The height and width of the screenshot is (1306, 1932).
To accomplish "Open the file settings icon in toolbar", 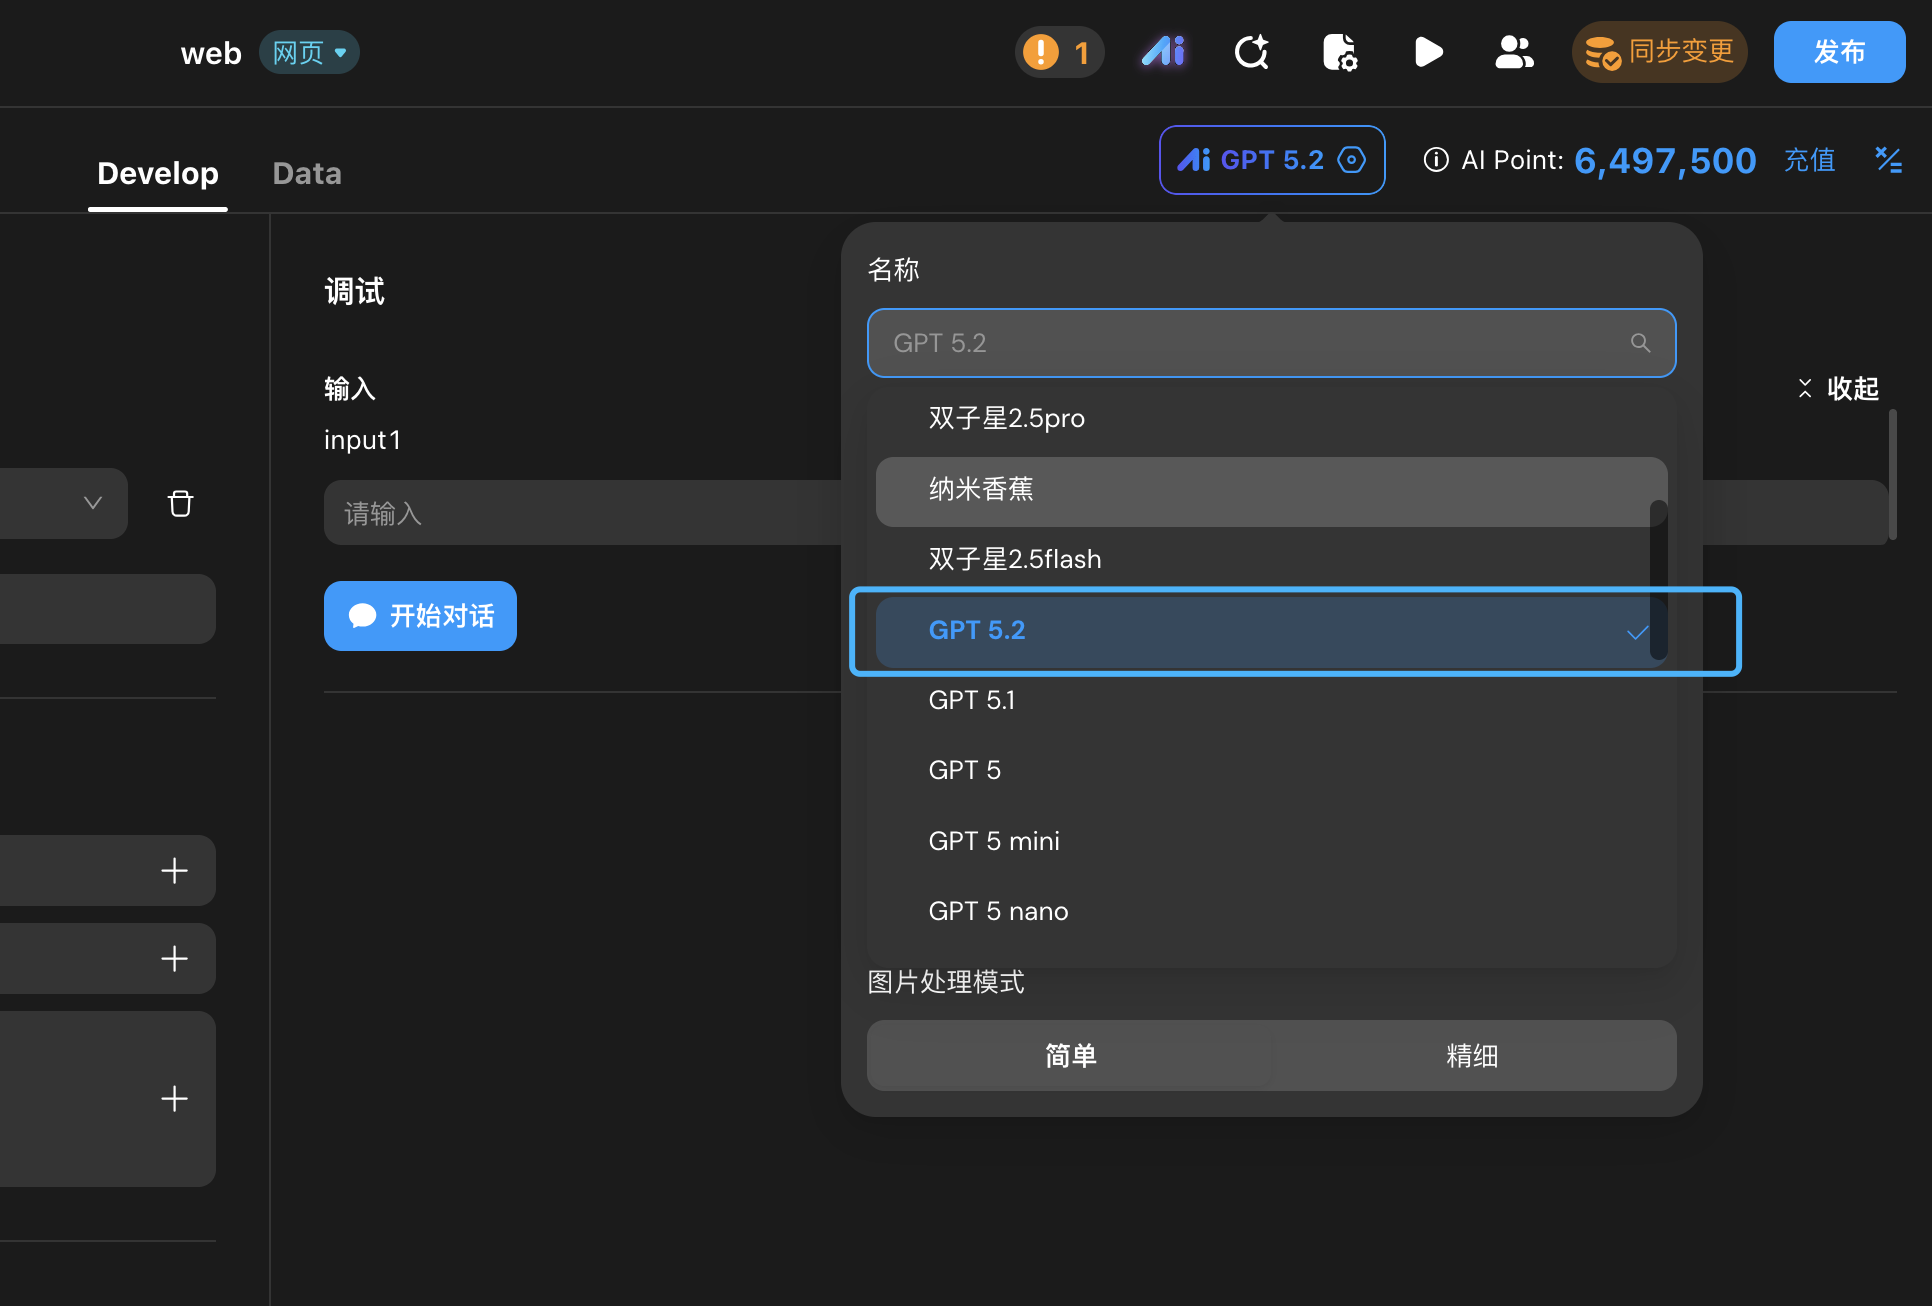I will [1339, 52].
